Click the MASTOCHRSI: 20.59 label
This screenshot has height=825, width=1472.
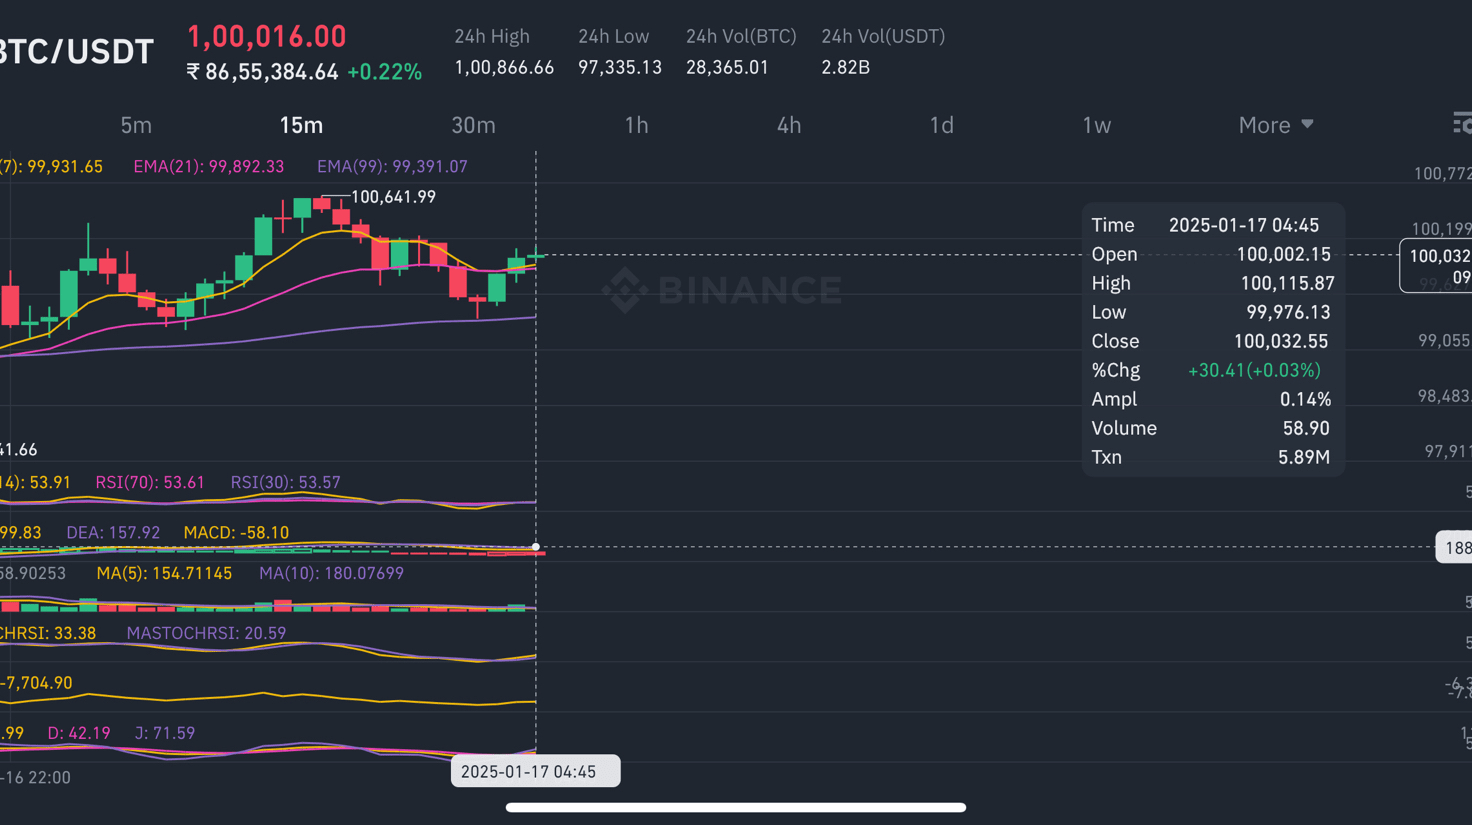(x=206, y=633)
